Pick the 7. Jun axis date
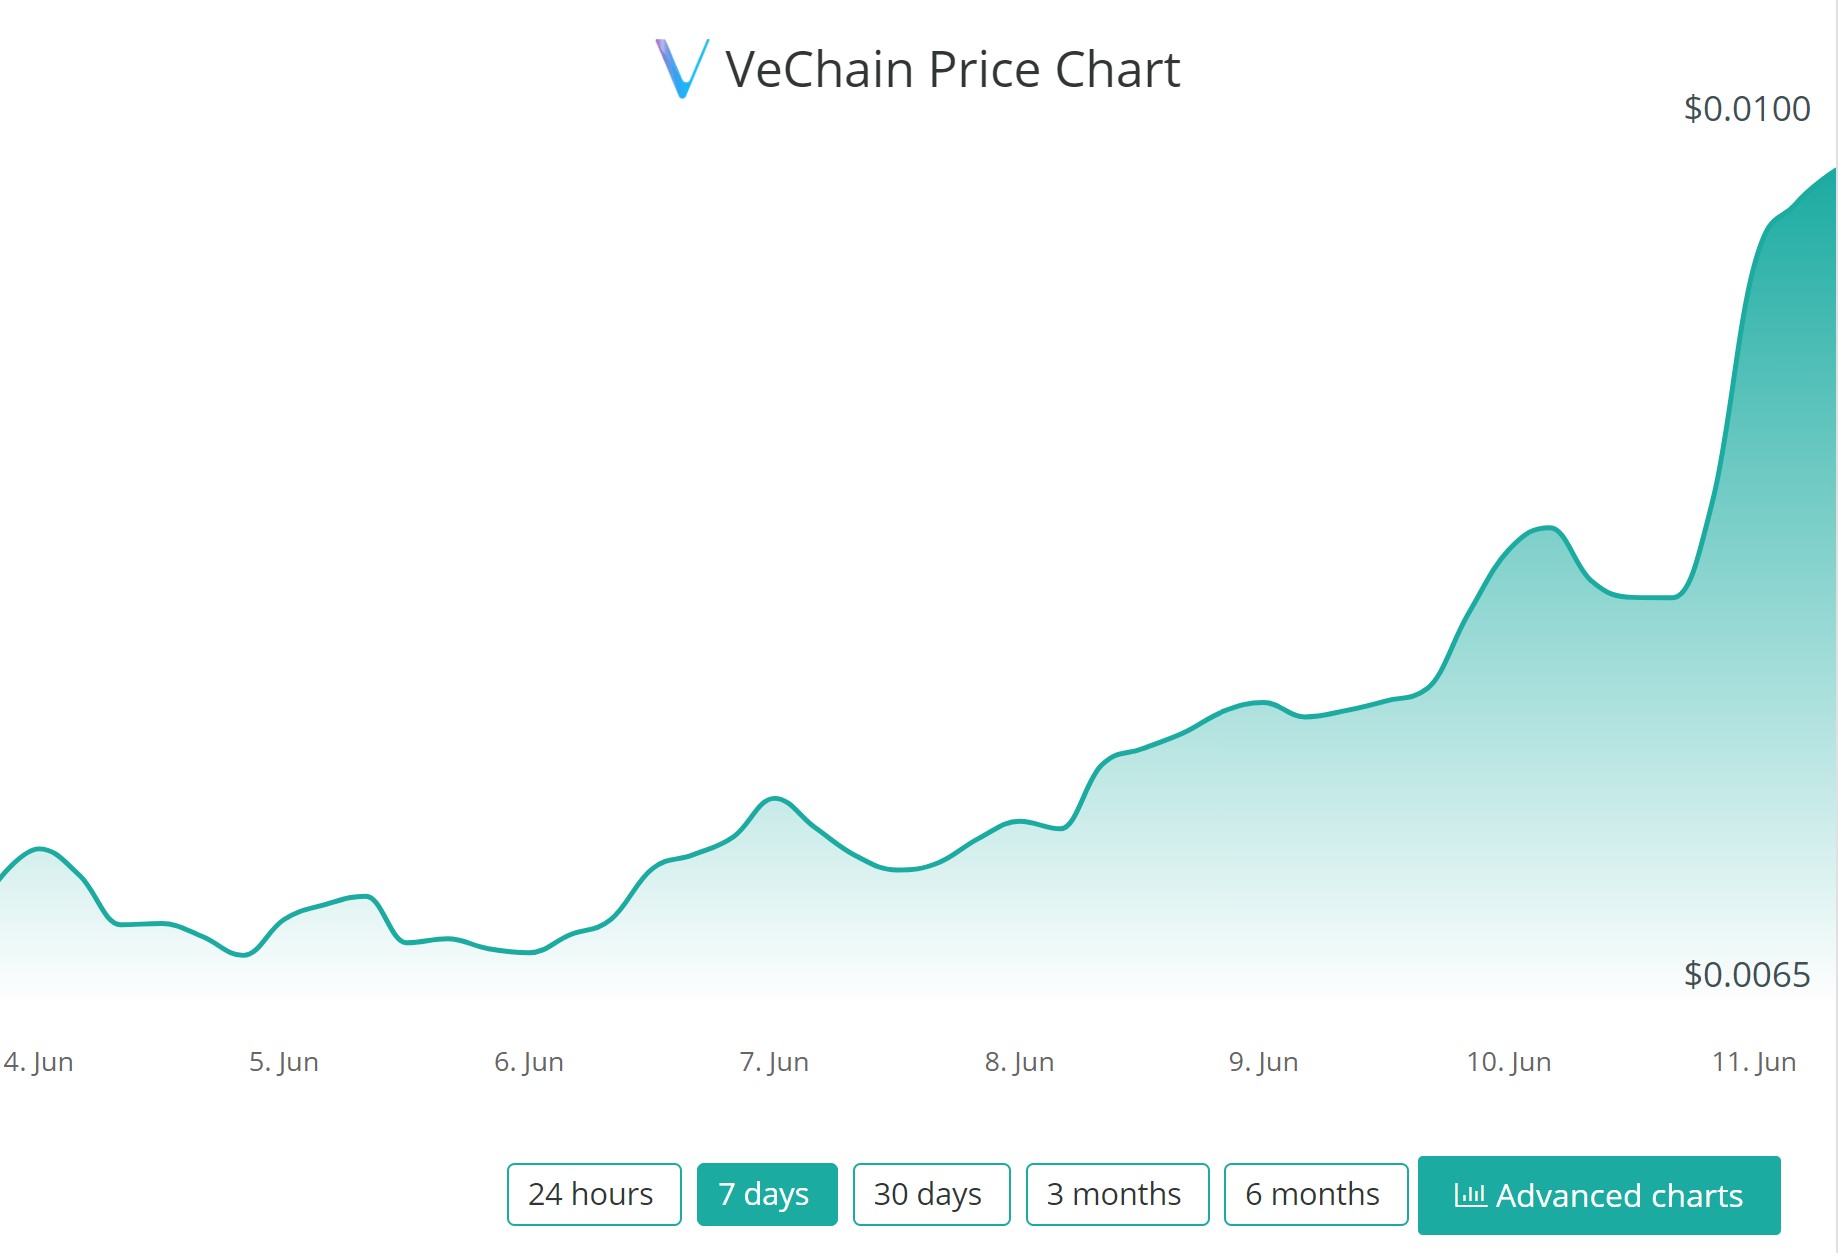Image resolution: width=1838 pixels, height=1253 pixels. click(x=774, y=1062)
